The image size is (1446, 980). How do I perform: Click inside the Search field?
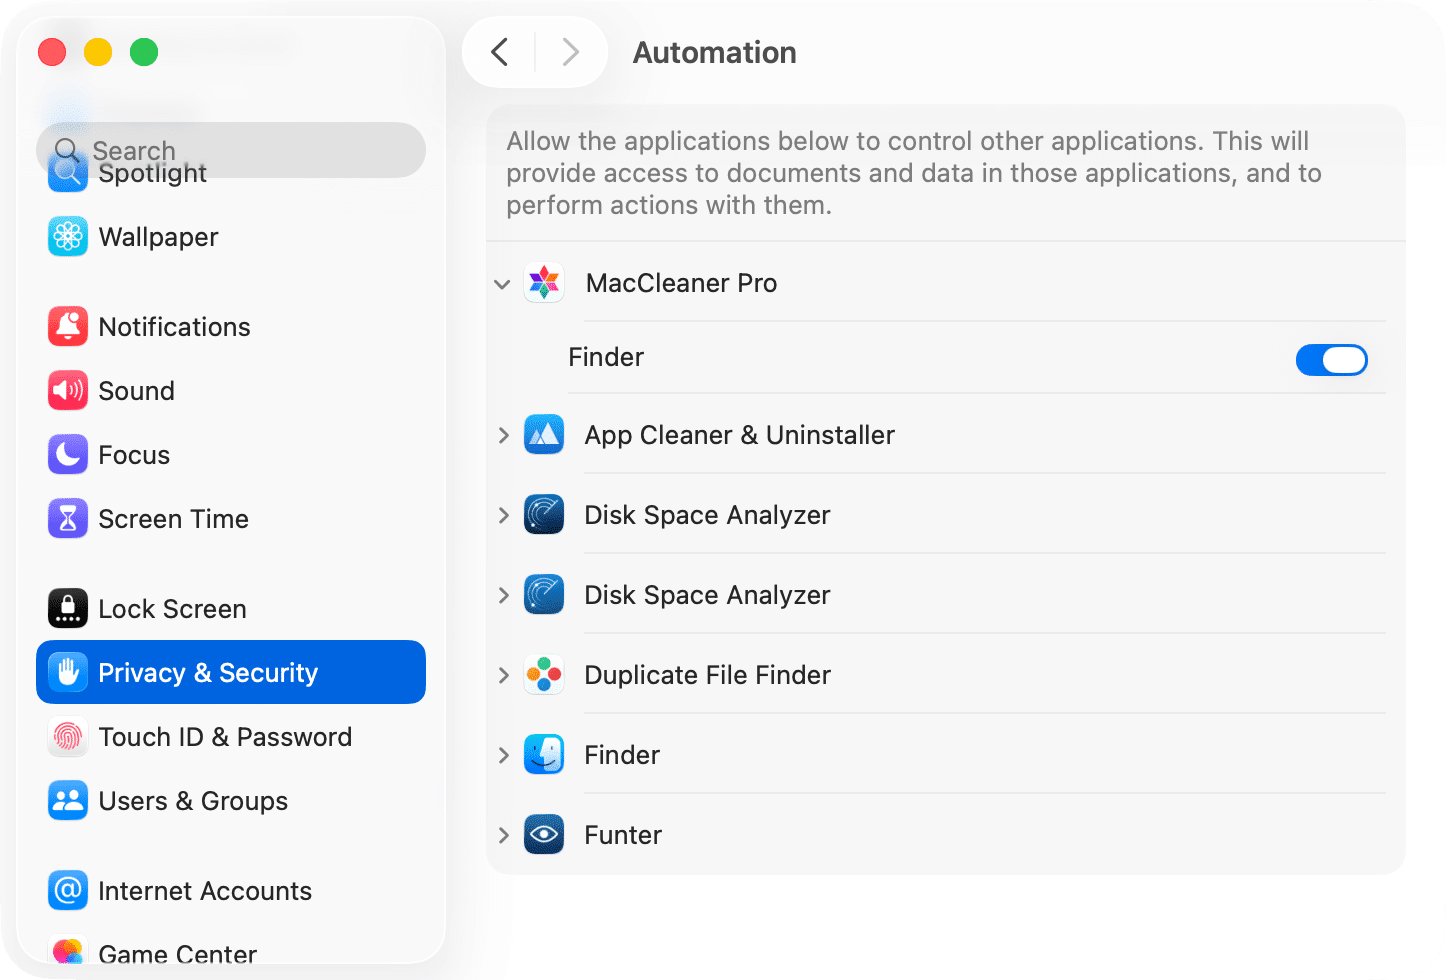[230, 150]
